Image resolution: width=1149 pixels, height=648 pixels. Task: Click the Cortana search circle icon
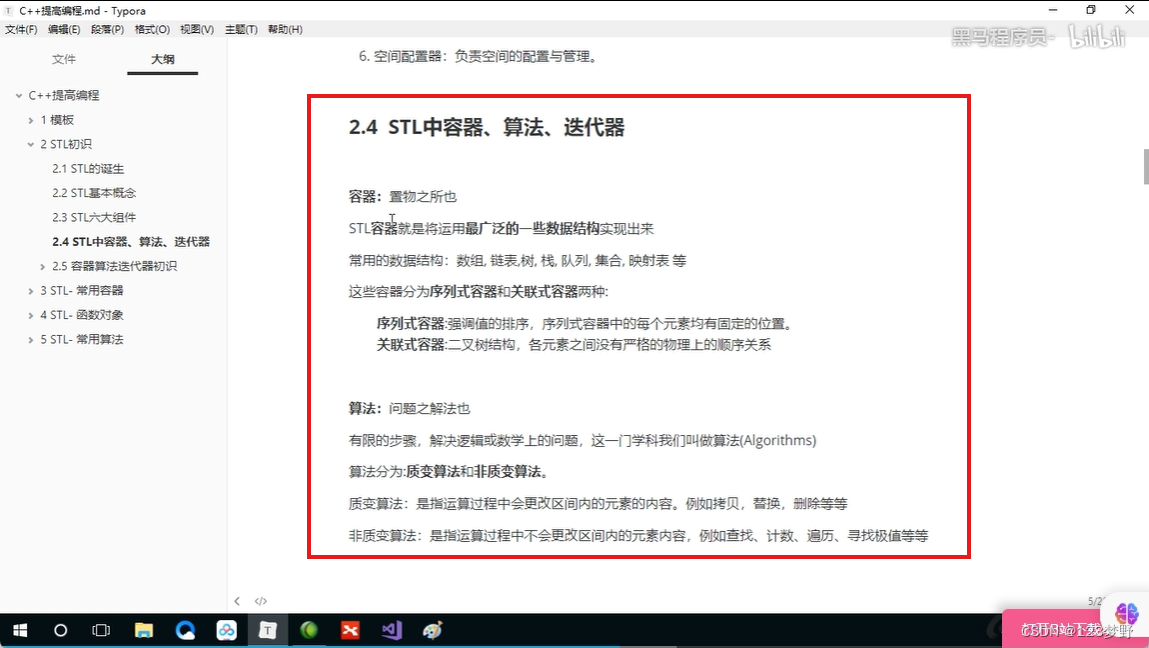[61, 630]
